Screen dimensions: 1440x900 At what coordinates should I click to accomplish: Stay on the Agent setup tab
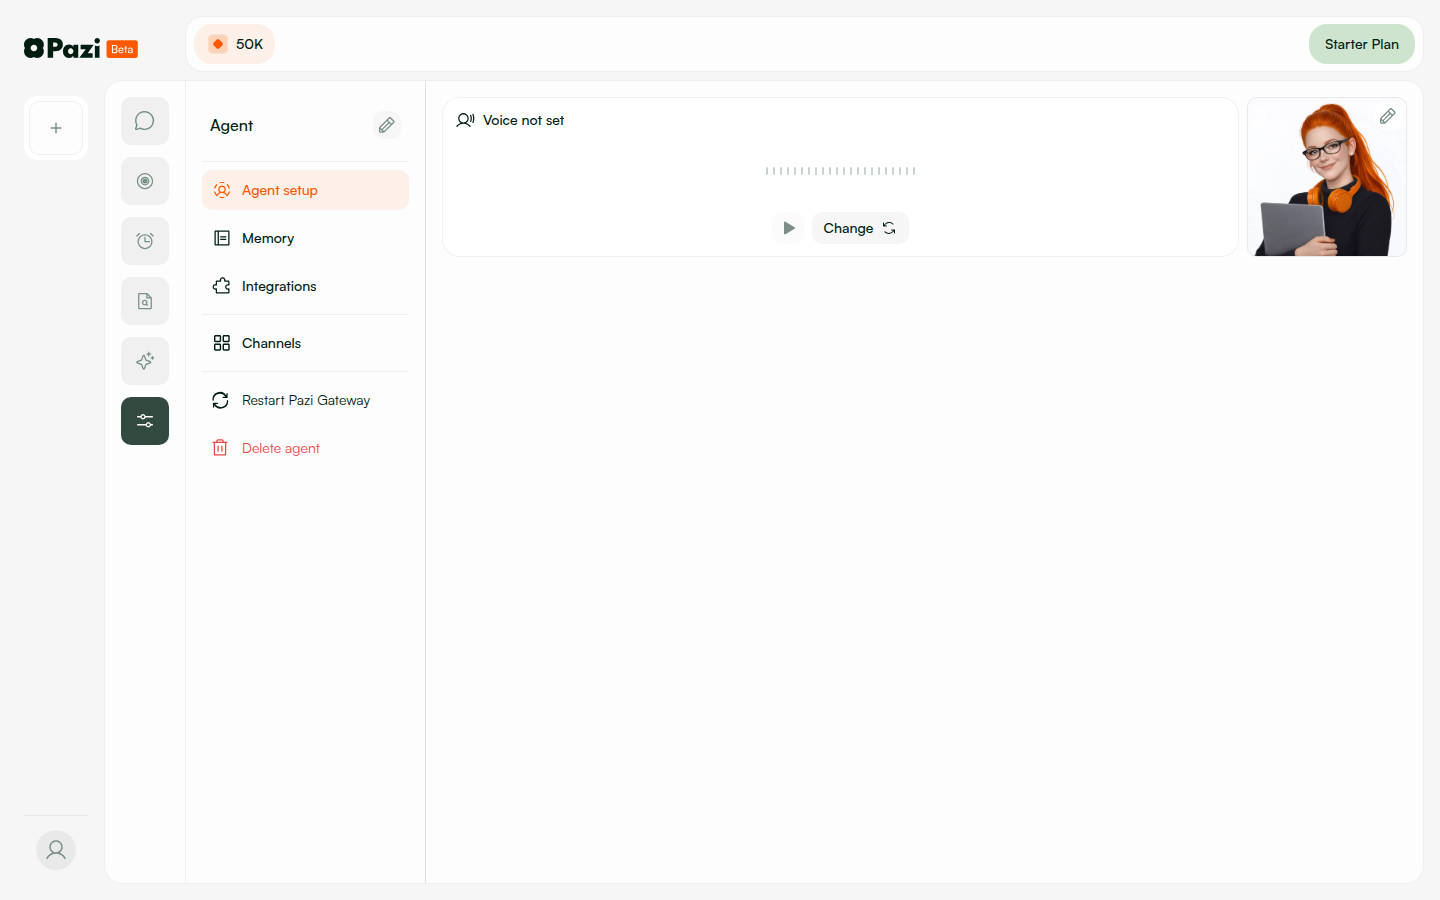(280, 189)
